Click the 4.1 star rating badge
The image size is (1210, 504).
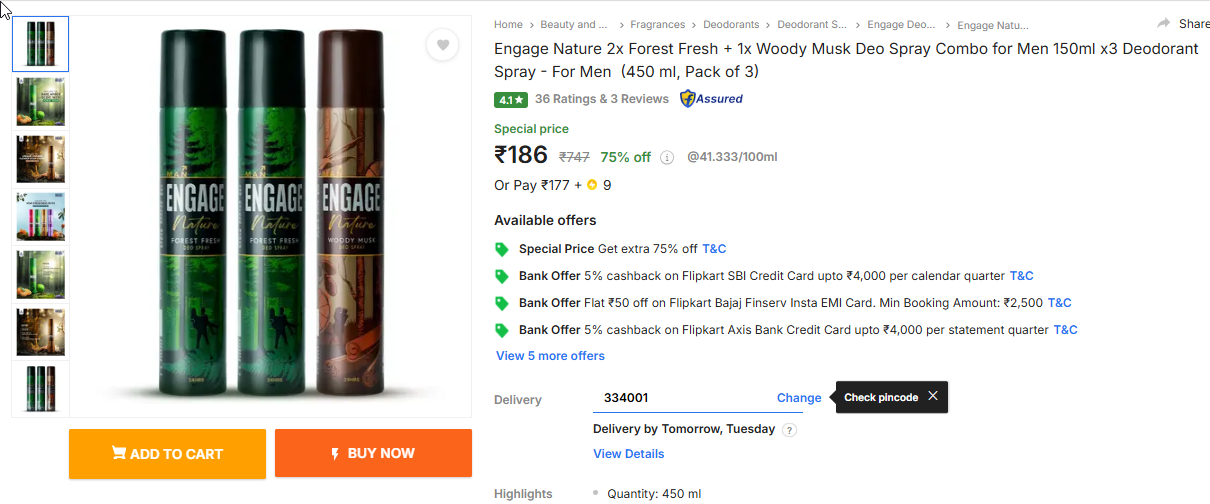(510, 100)
